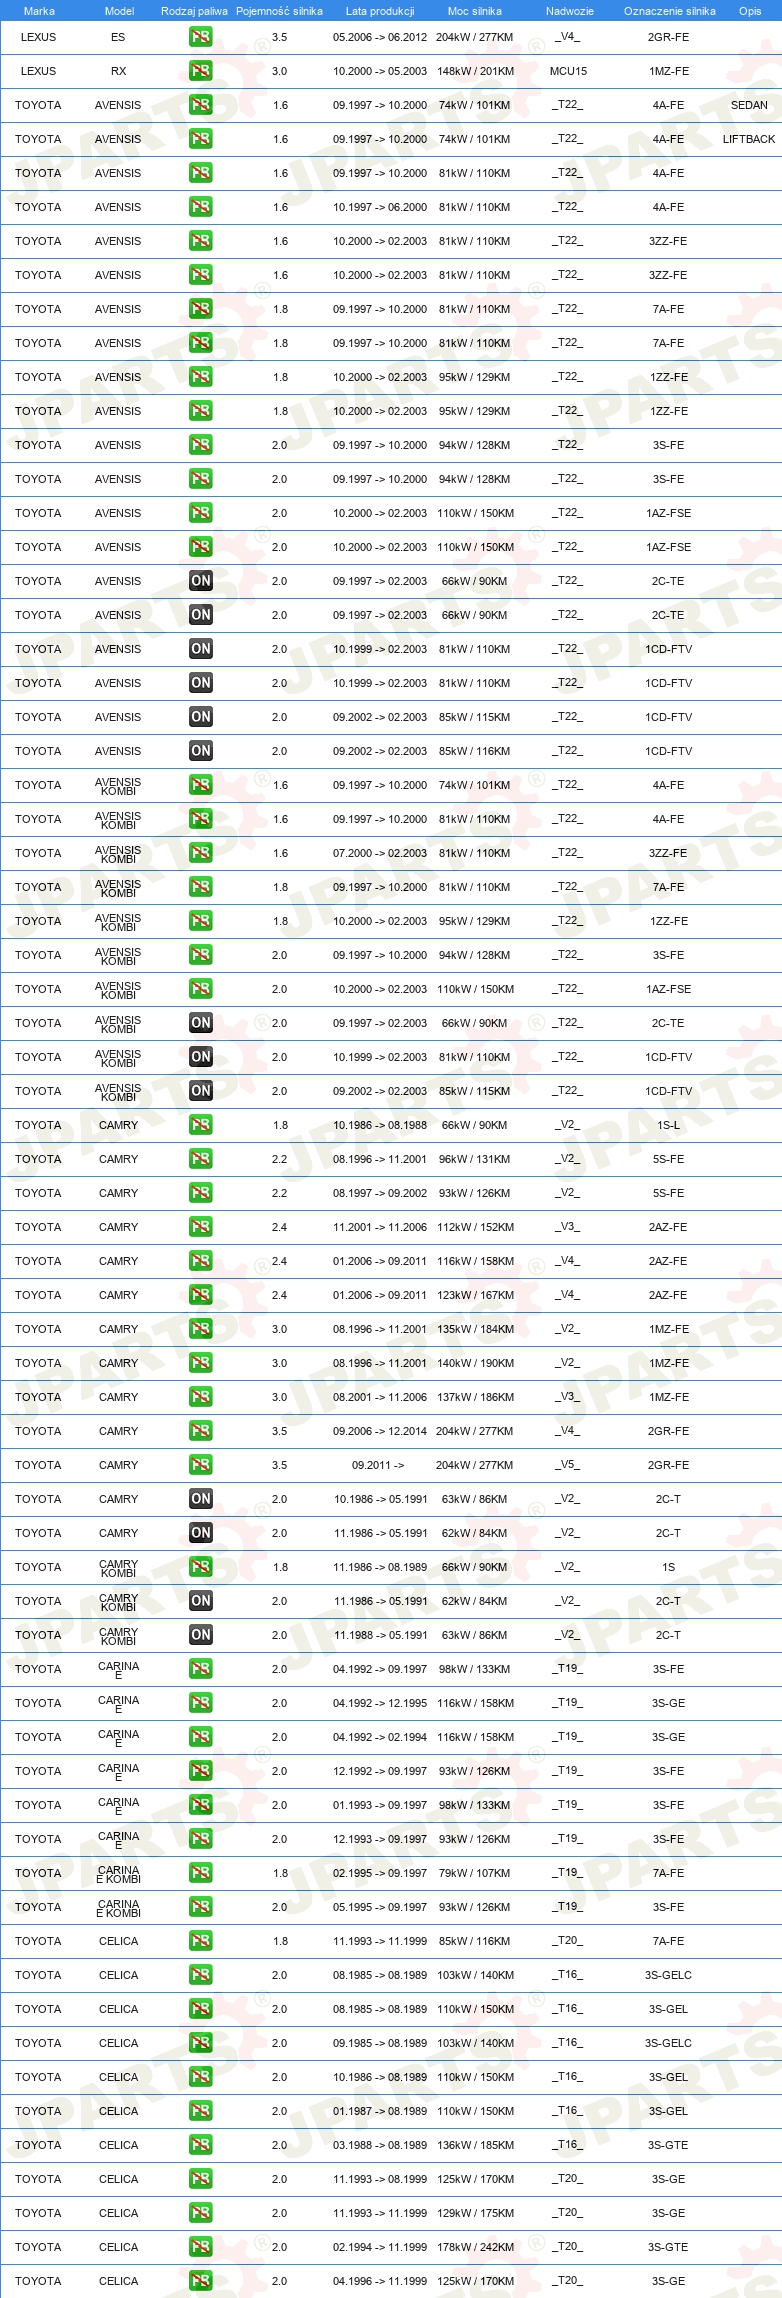Click the petrol fuel icon in the Lexus RX row
Image resolution: width=782 pixels, height=2298 pixels.
pyautogui.click(x=201, y=71)
